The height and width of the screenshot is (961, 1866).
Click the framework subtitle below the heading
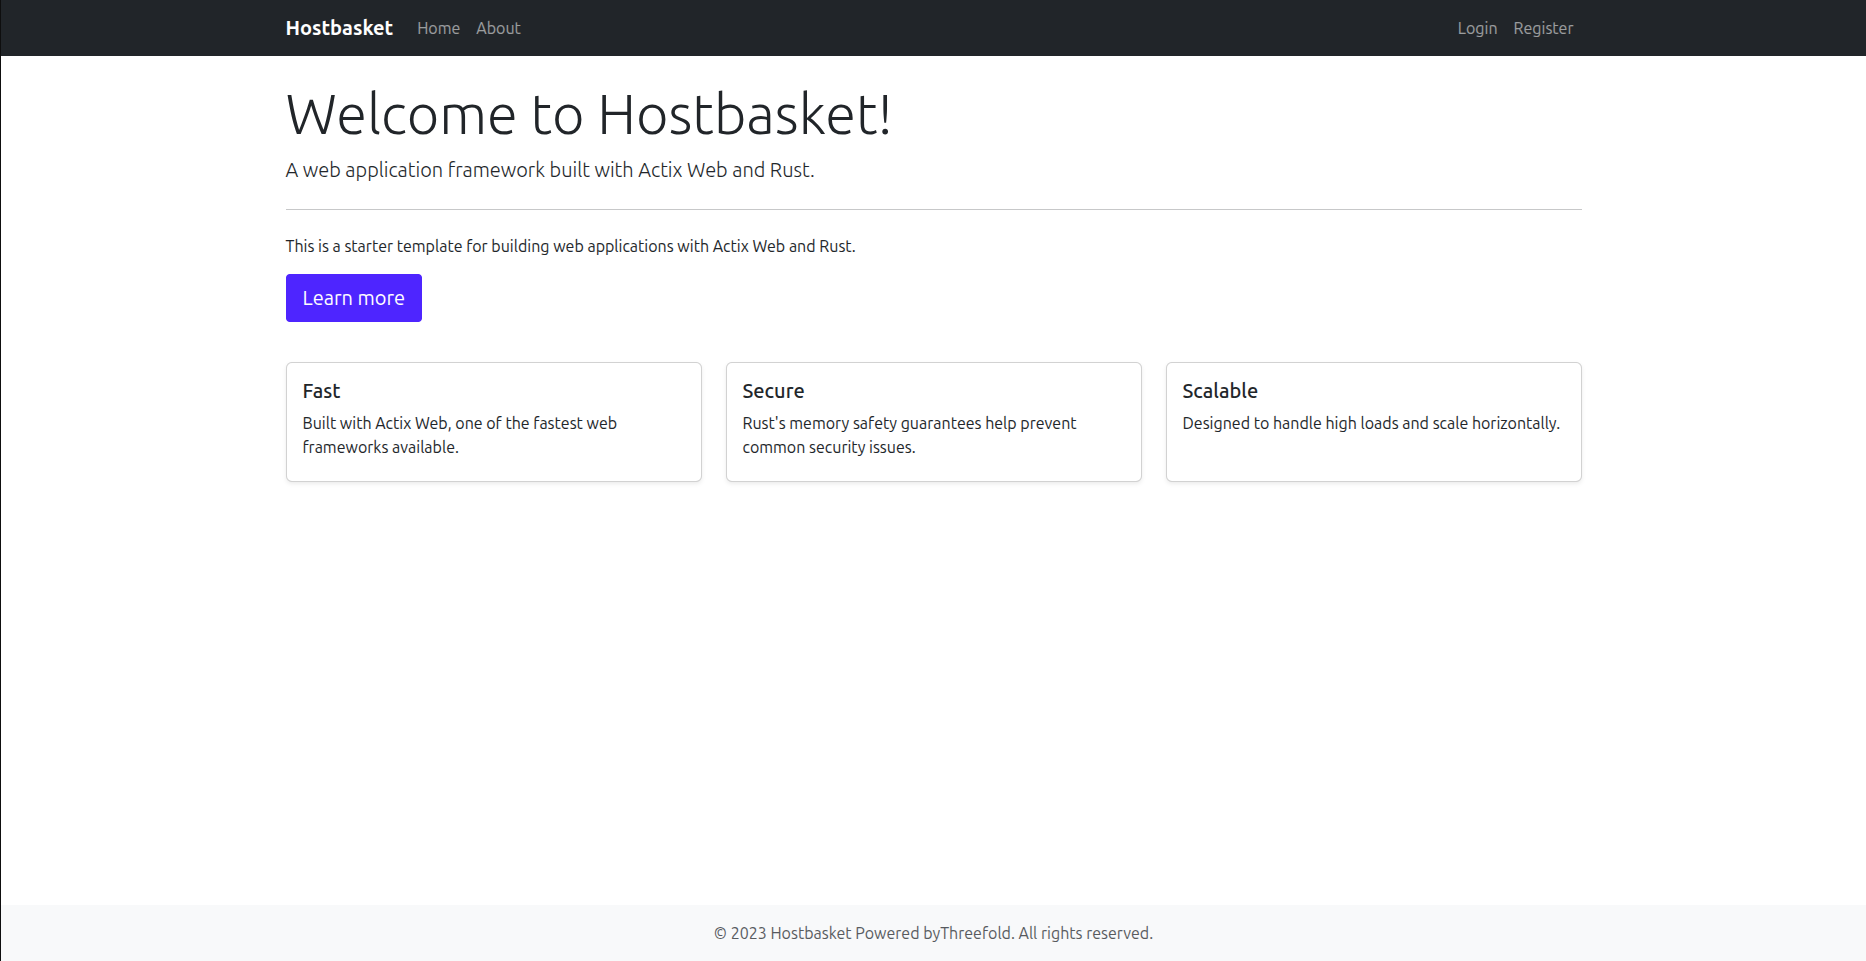(550, 170)
